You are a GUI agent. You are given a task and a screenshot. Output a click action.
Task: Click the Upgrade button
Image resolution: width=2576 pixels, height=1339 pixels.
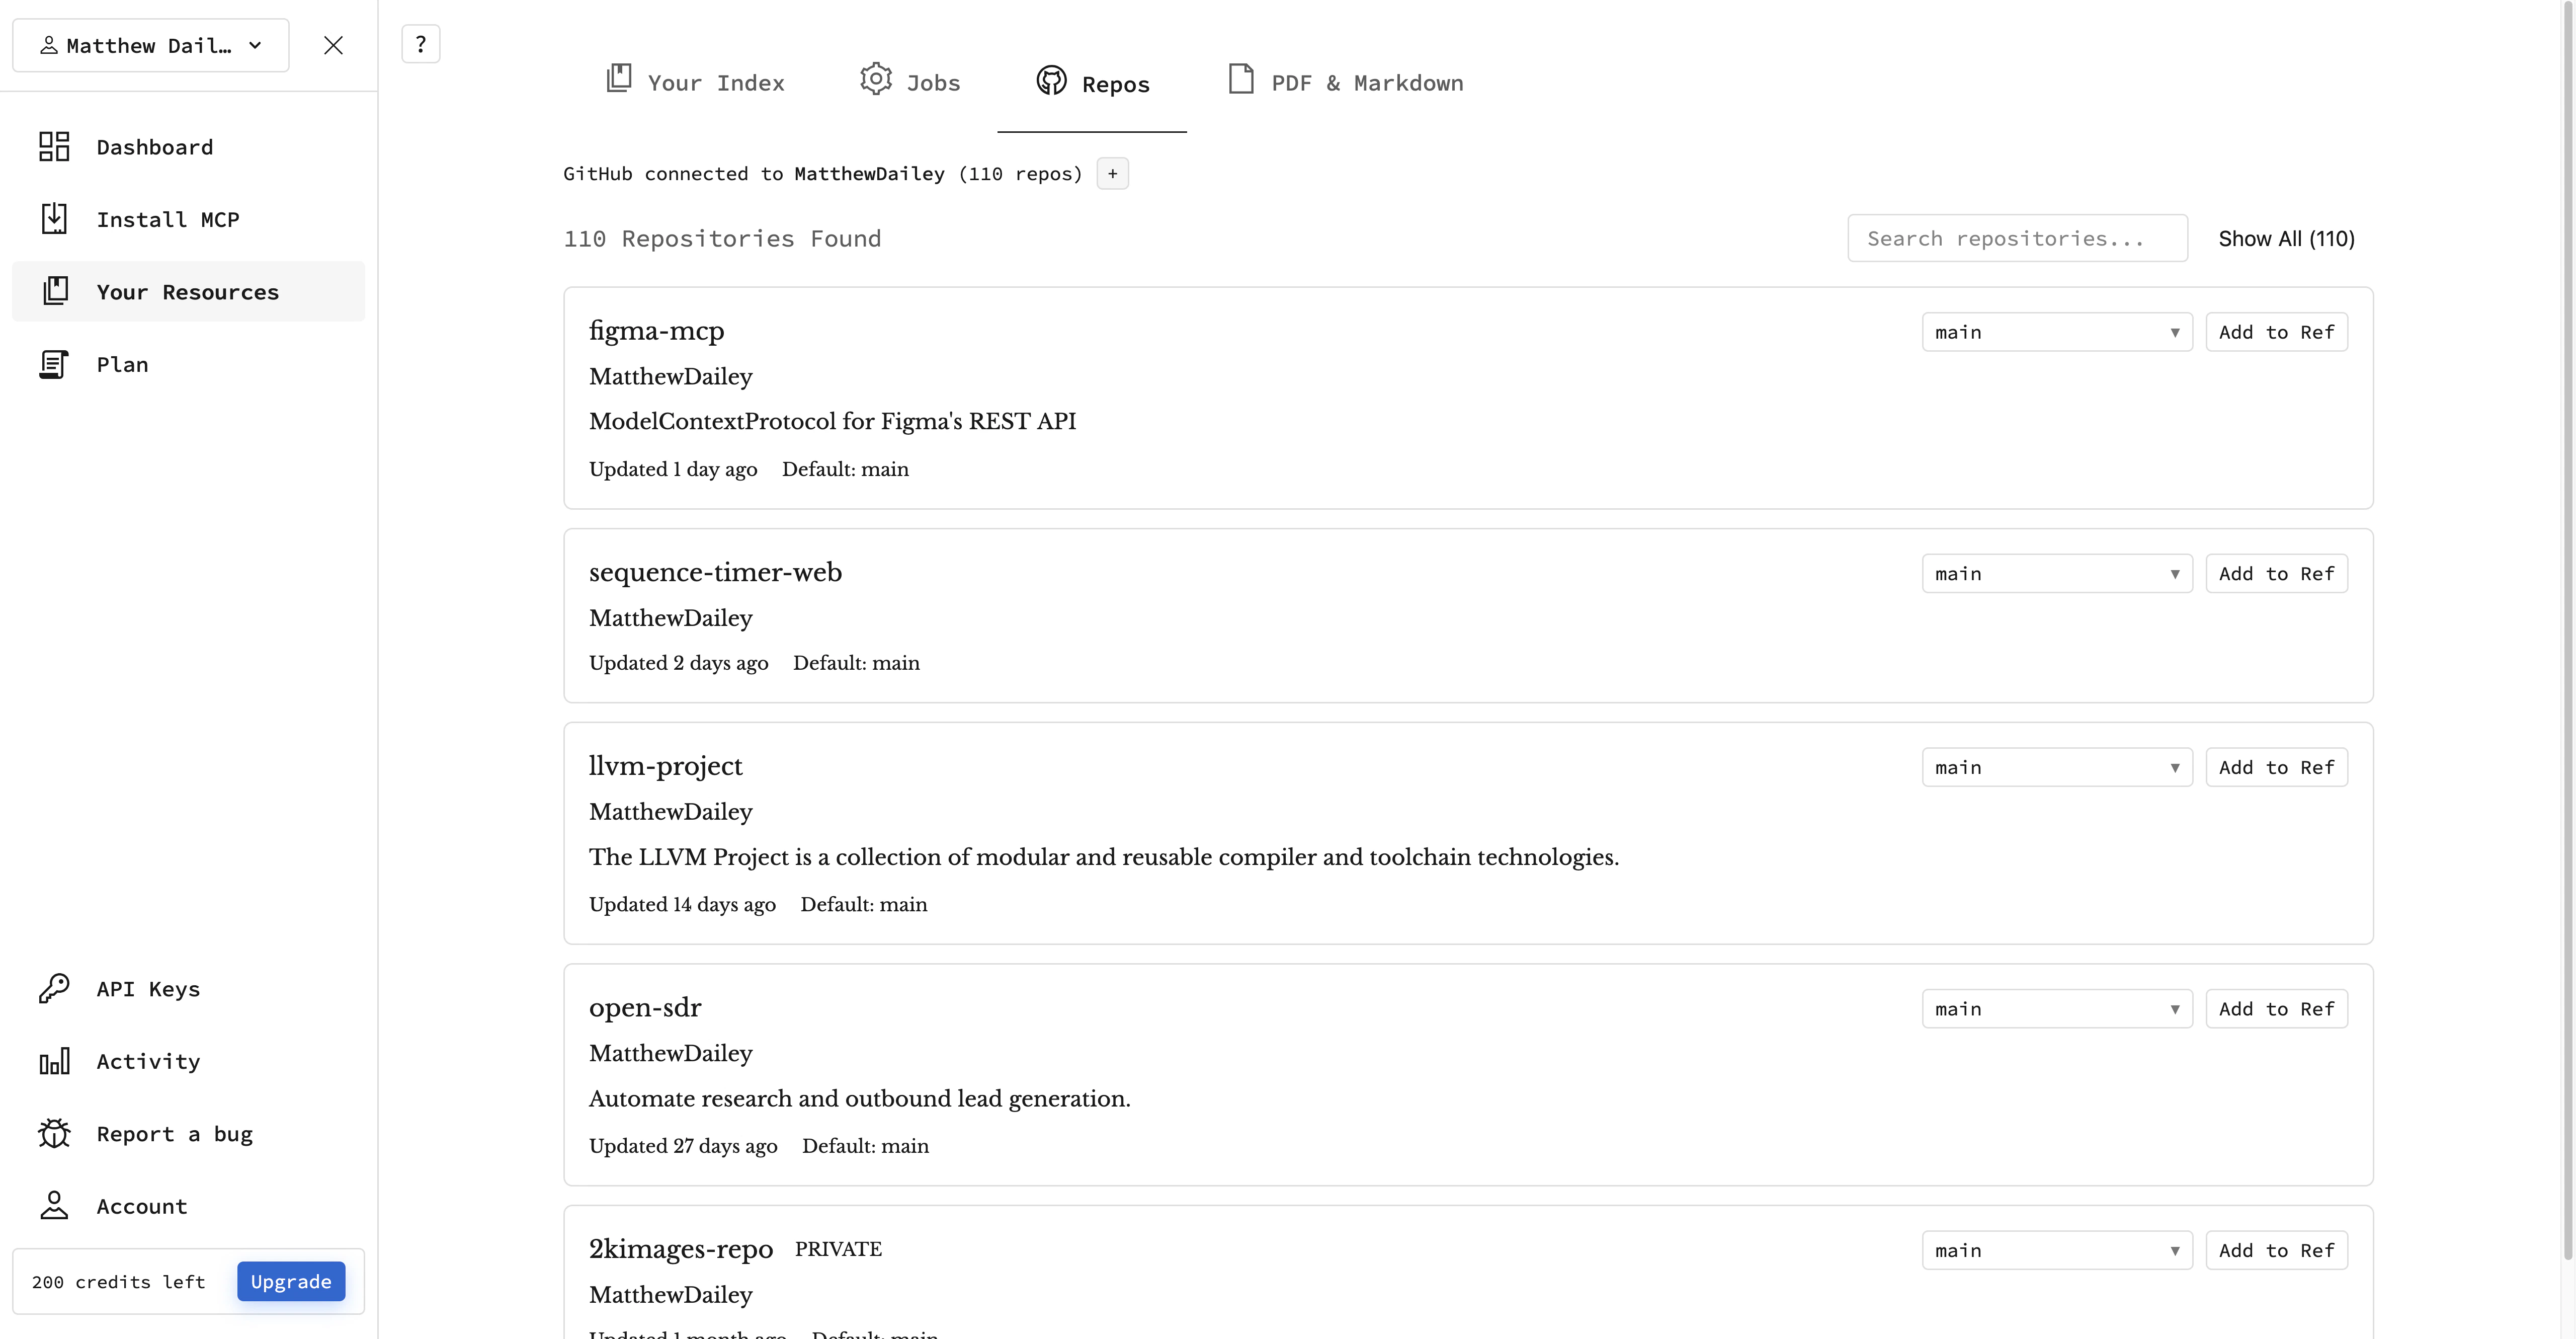291,1281
